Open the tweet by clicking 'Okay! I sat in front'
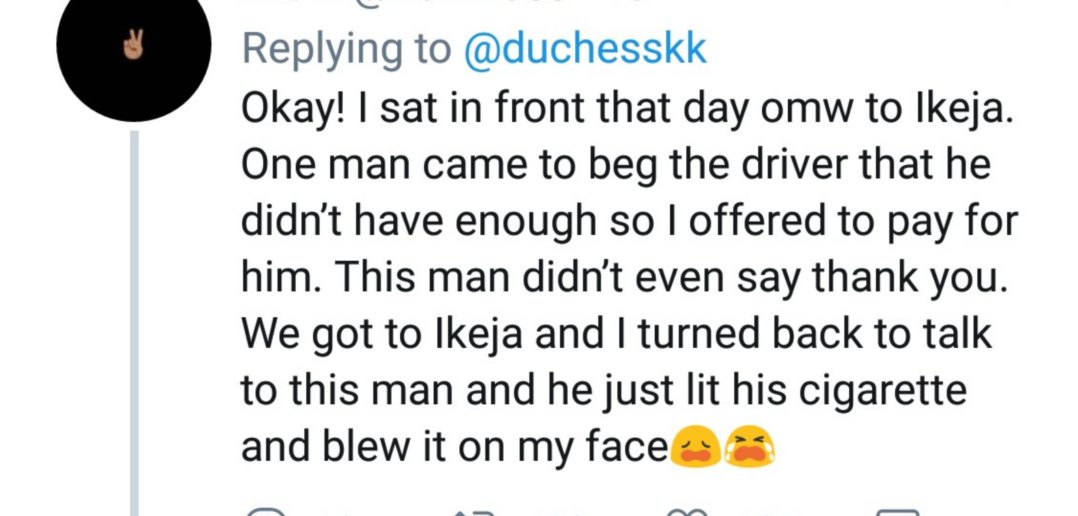This screenshot has width=1078, height=516. (419, 108)
